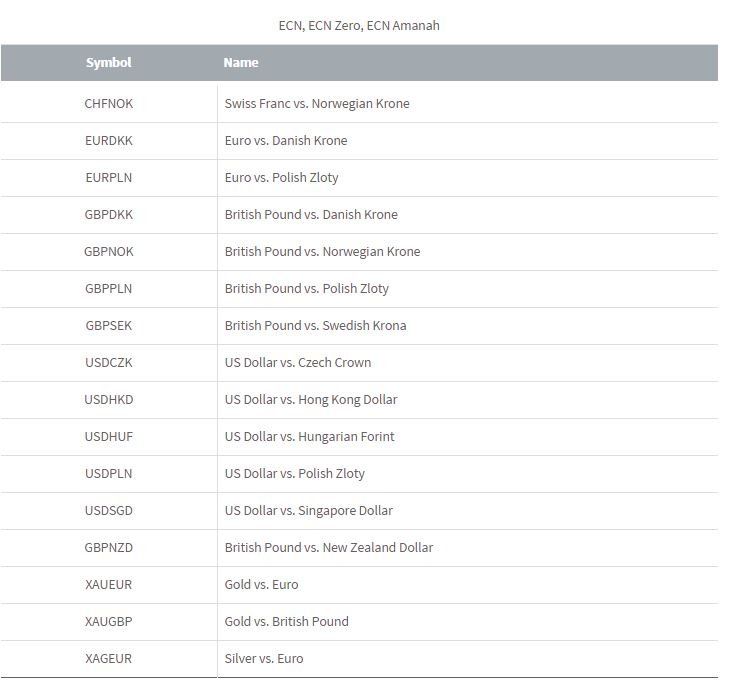Image resolution: width=737 pixels, height=692 pixels.
Task: Click US Dollar vs. Polish Zloty name
Action: 295,473
